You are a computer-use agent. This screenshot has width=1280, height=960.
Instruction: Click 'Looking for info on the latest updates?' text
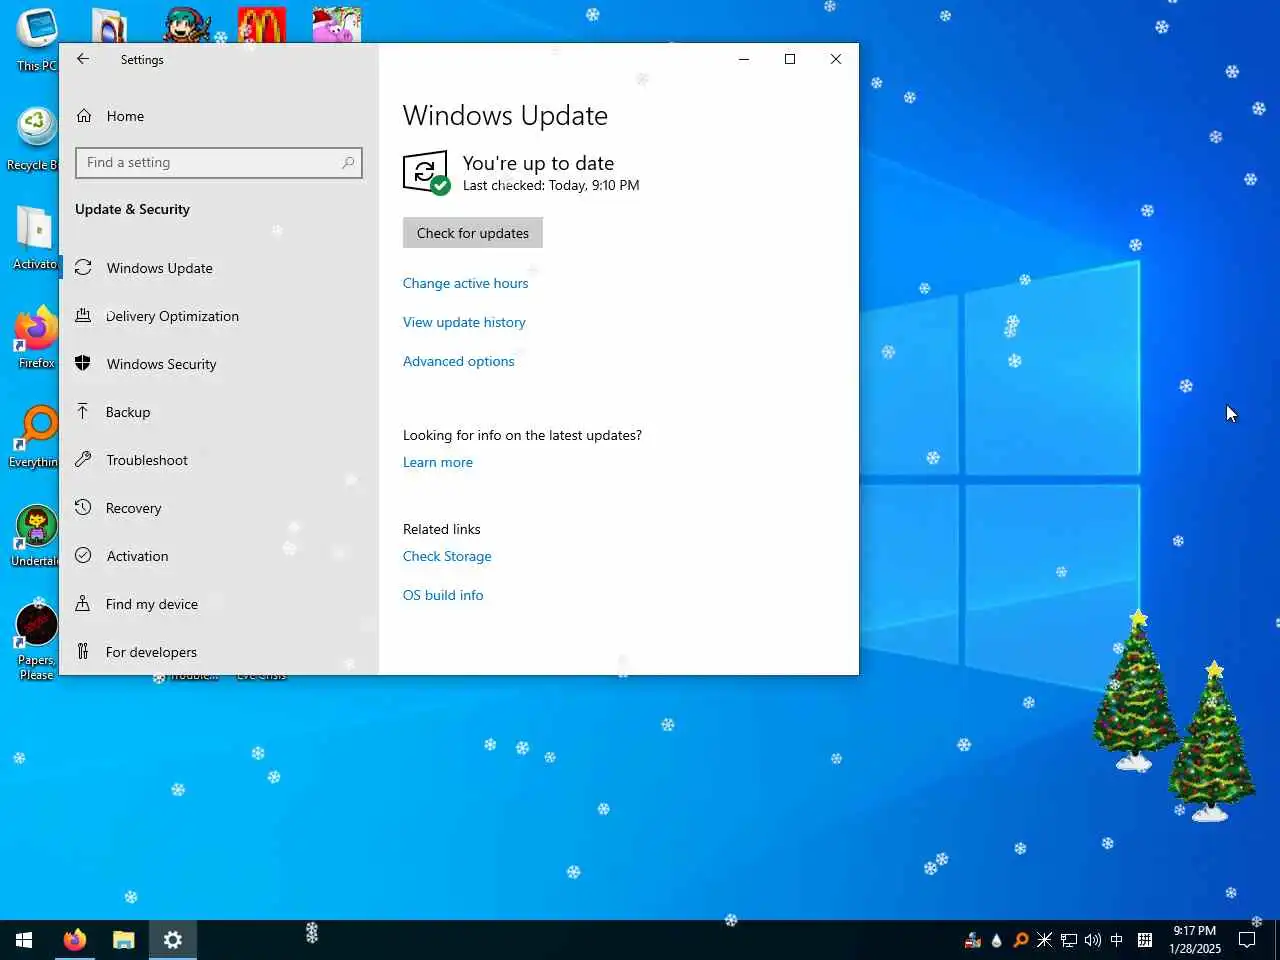pyautogui.click(x=522, y=435)
